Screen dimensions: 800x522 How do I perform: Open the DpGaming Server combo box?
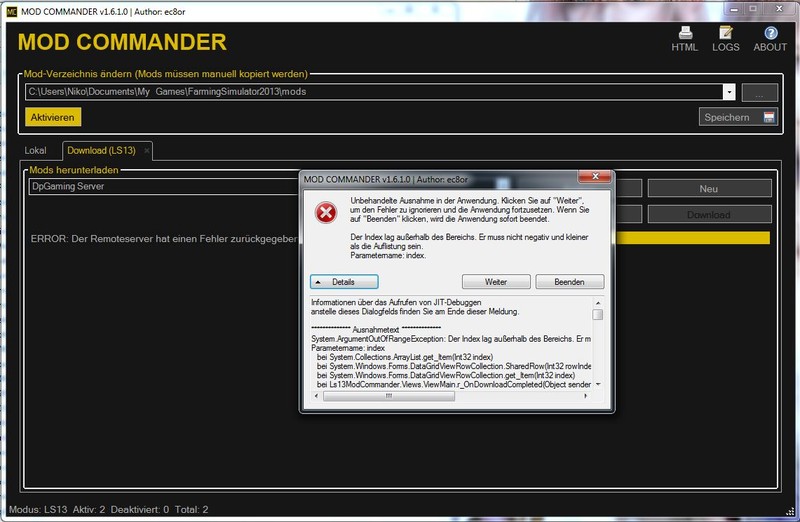pyautogui.click(x=163, y=186)
